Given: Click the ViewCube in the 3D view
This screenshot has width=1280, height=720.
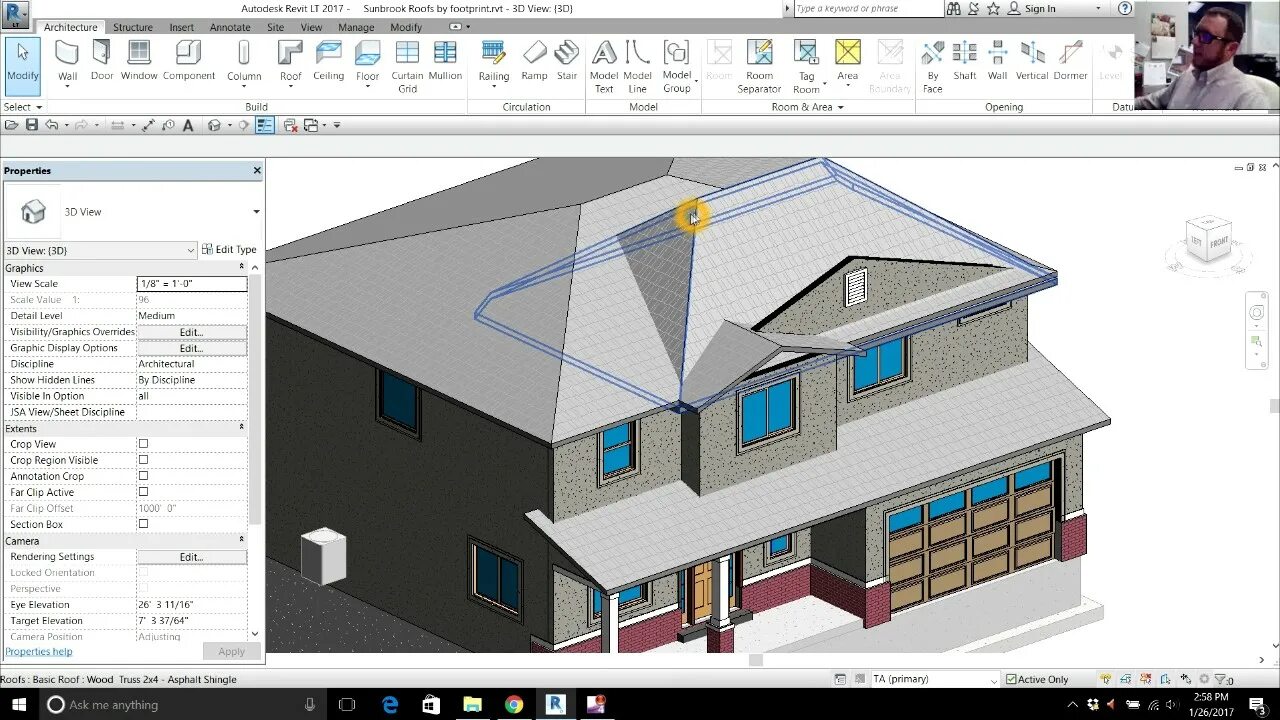Looking at the screenshot, I should point(1207,241).
